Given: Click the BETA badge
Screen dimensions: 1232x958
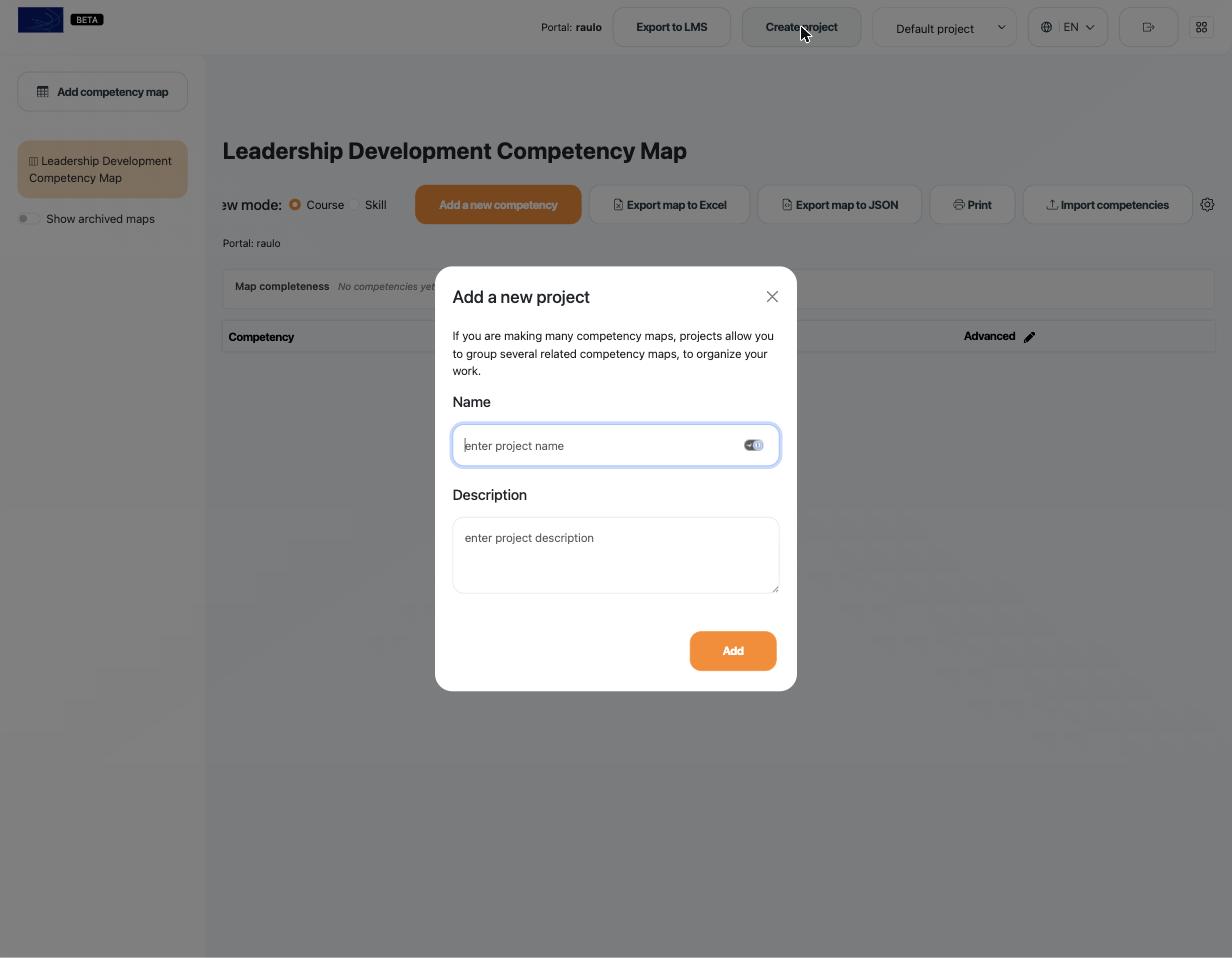Looking at the screenshot, I should pos(87,20).
